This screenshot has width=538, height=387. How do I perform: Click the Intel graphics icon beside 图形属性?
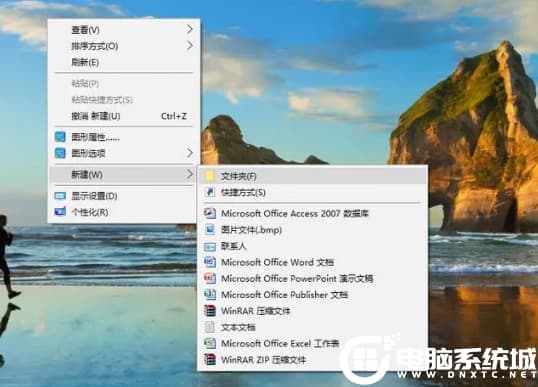60,137
